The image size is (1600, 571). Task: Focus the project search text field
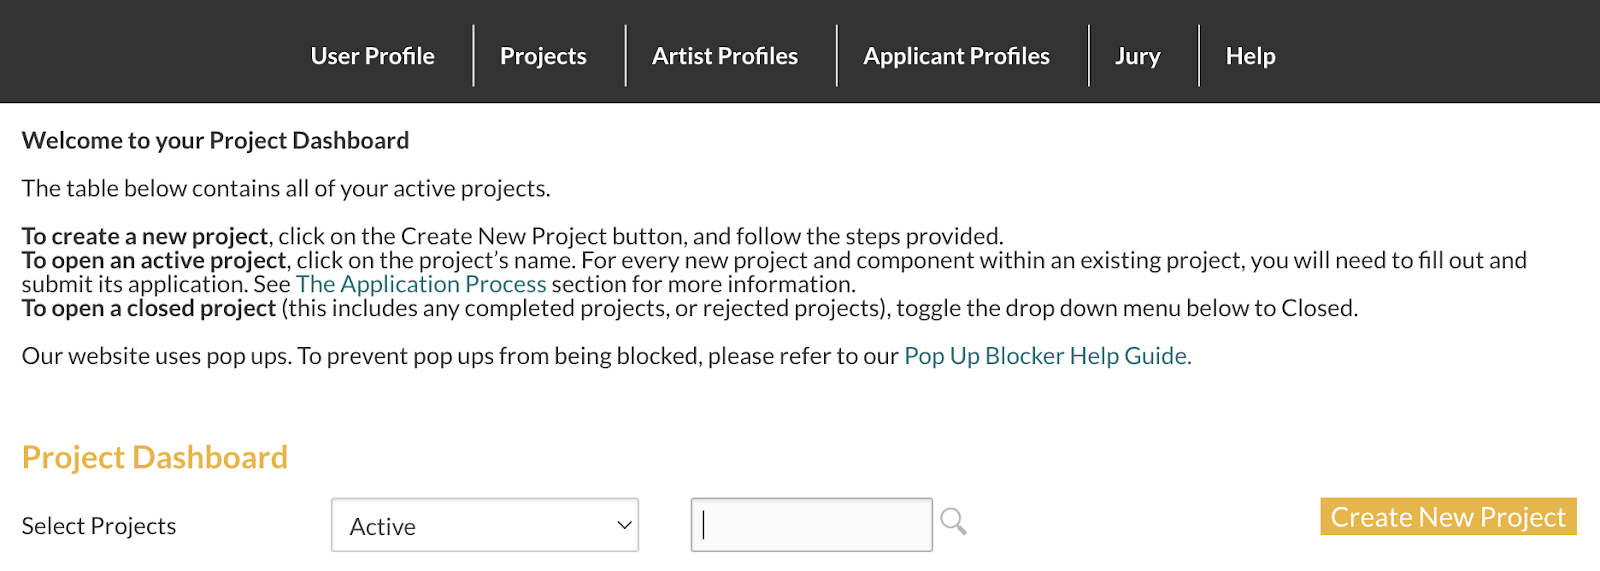coord(811,525)
